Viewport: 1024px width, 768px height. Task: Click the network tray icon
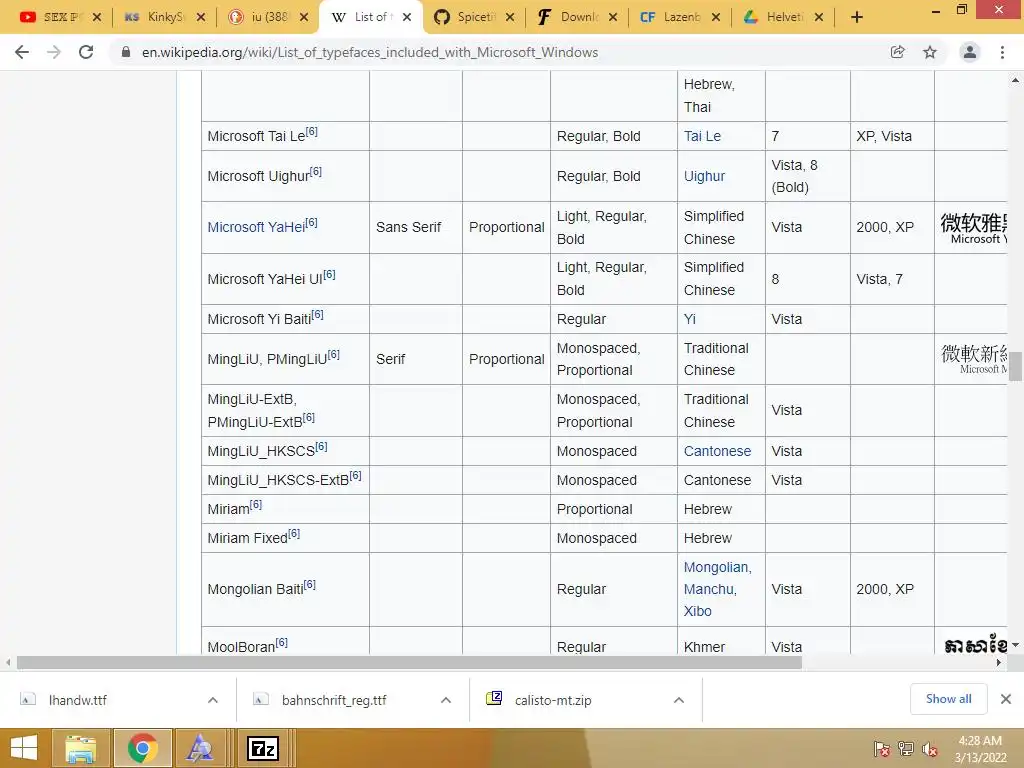pyautogui.click(x=905, y=749)
